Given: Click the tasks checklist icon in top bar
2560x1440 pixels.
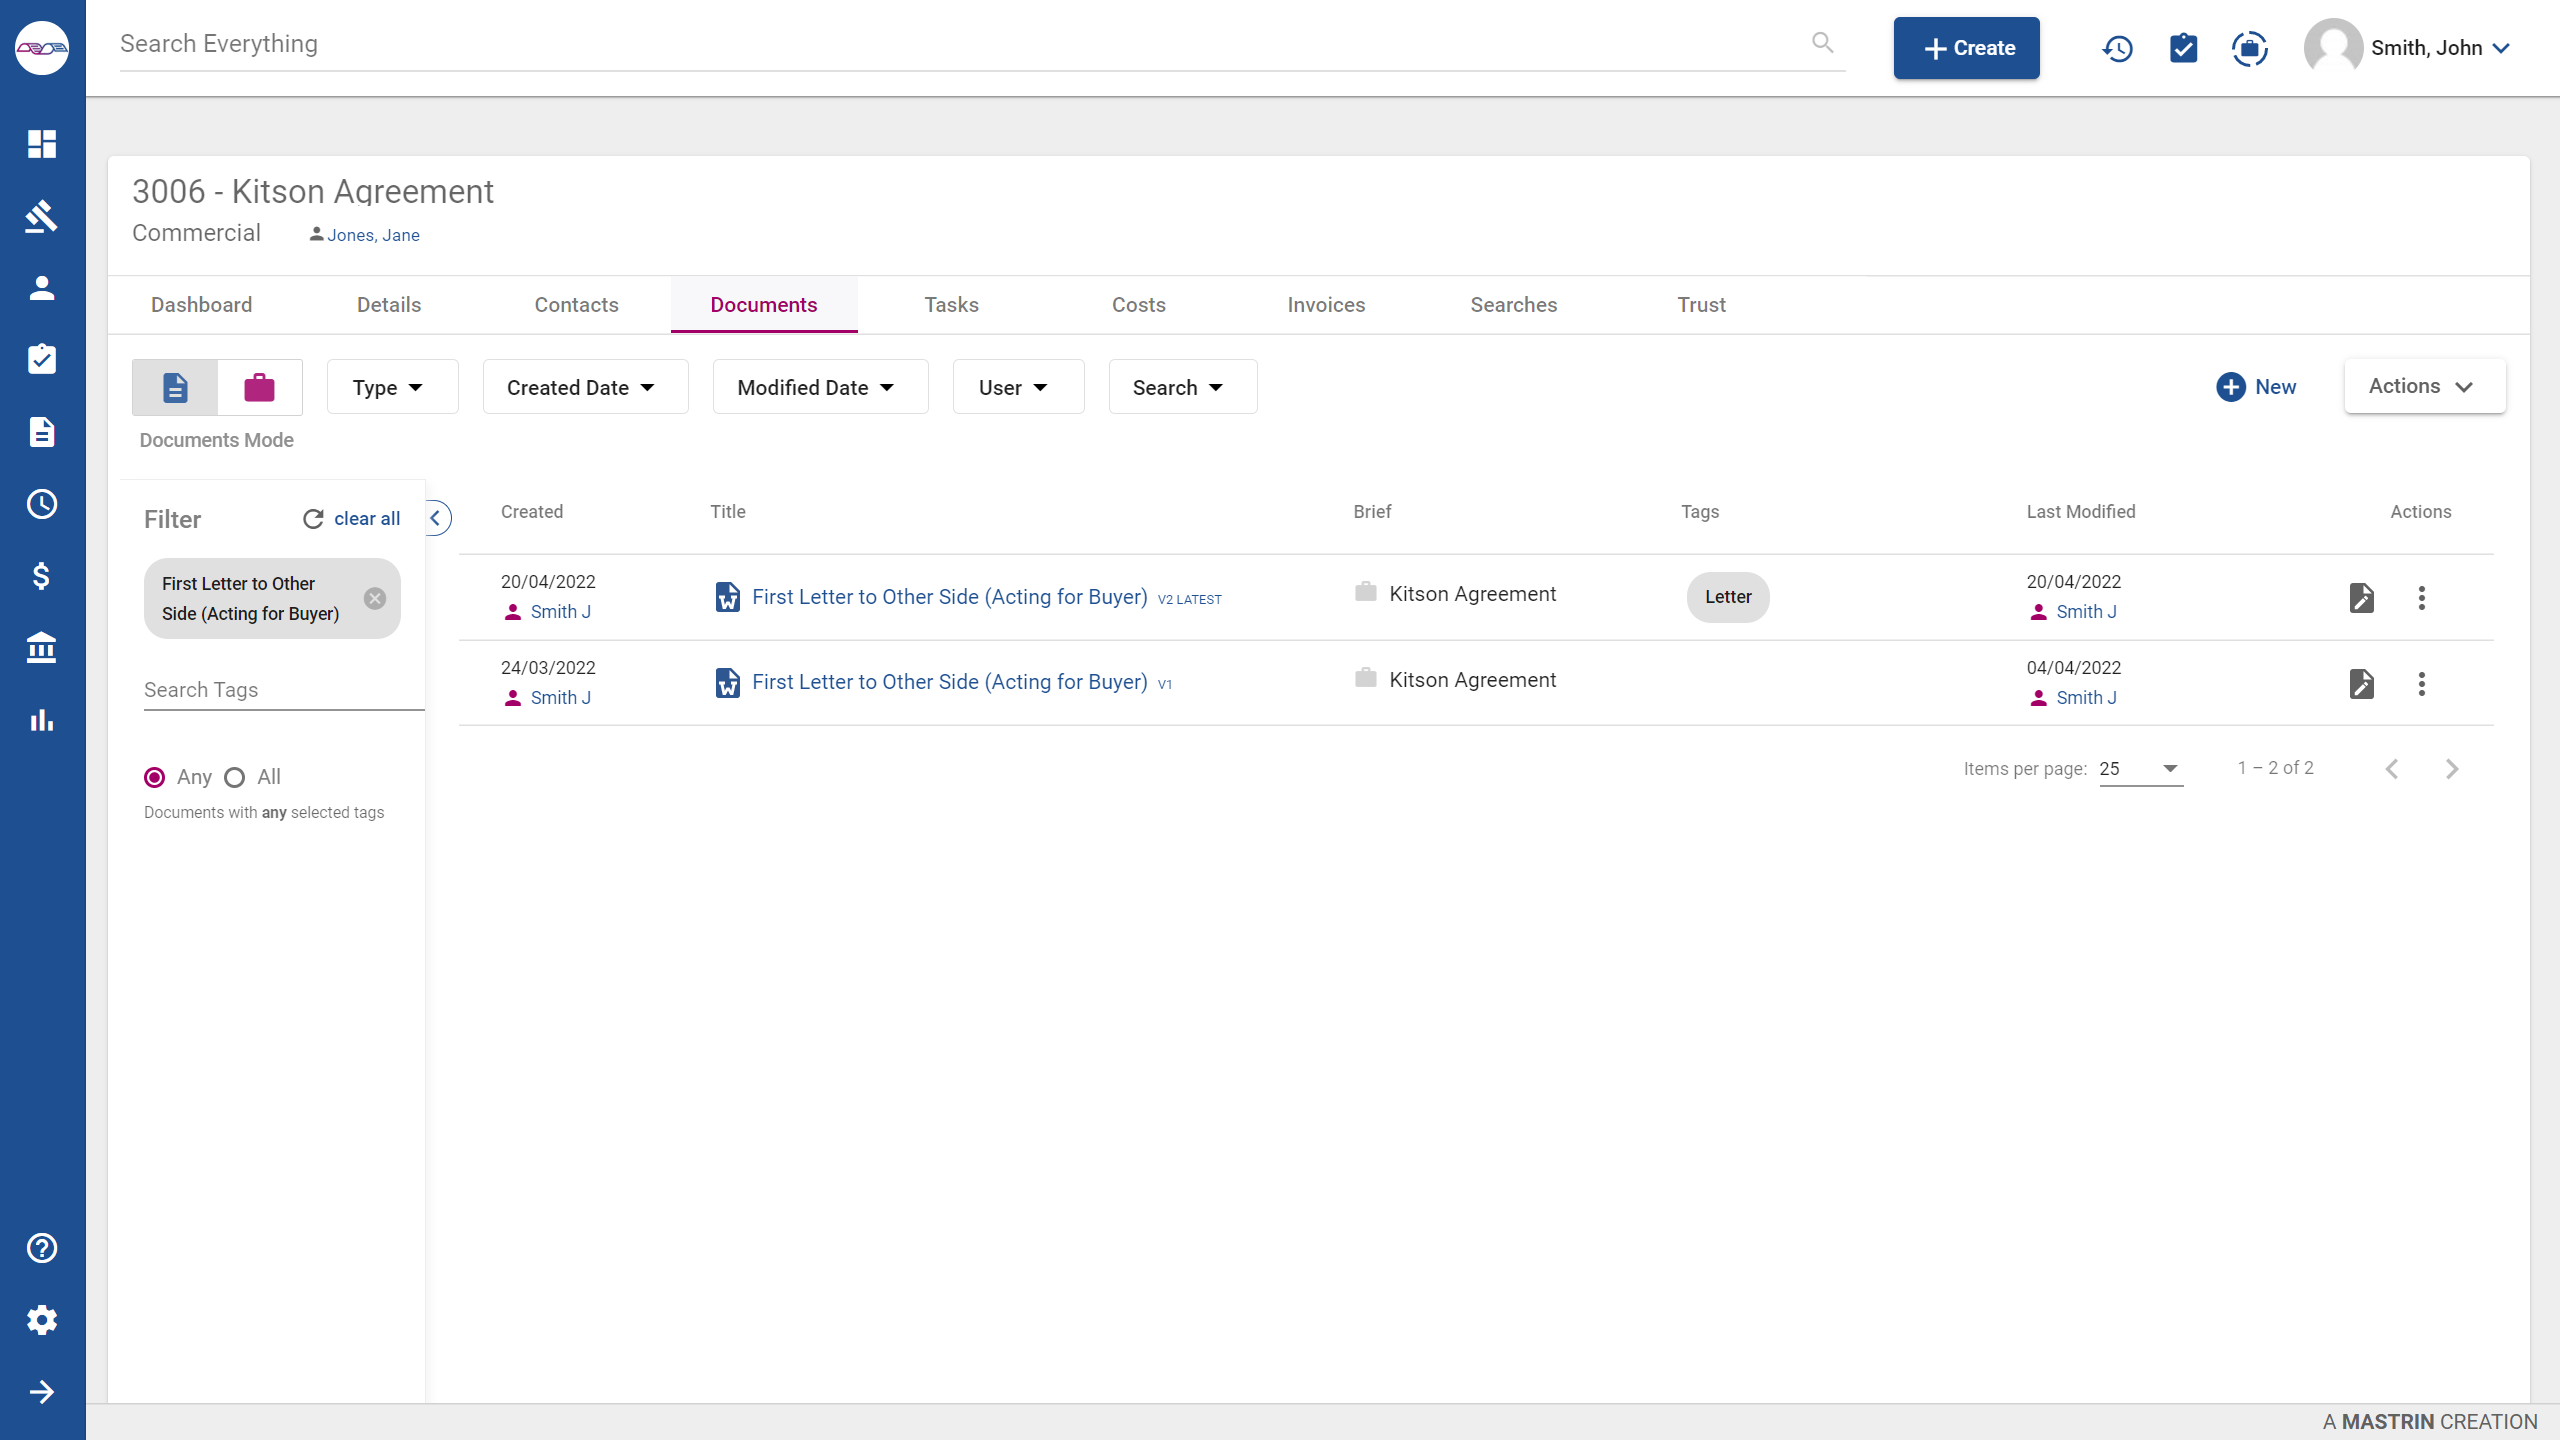Looking at the screenshot, I should (x=2184, y=47).
